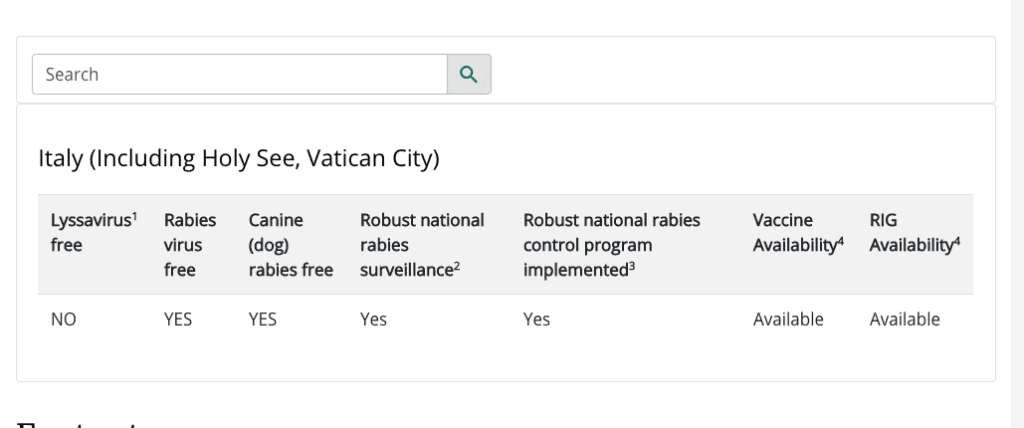Click the NO value under Lyssavirus free

click(x=63, y=320)
